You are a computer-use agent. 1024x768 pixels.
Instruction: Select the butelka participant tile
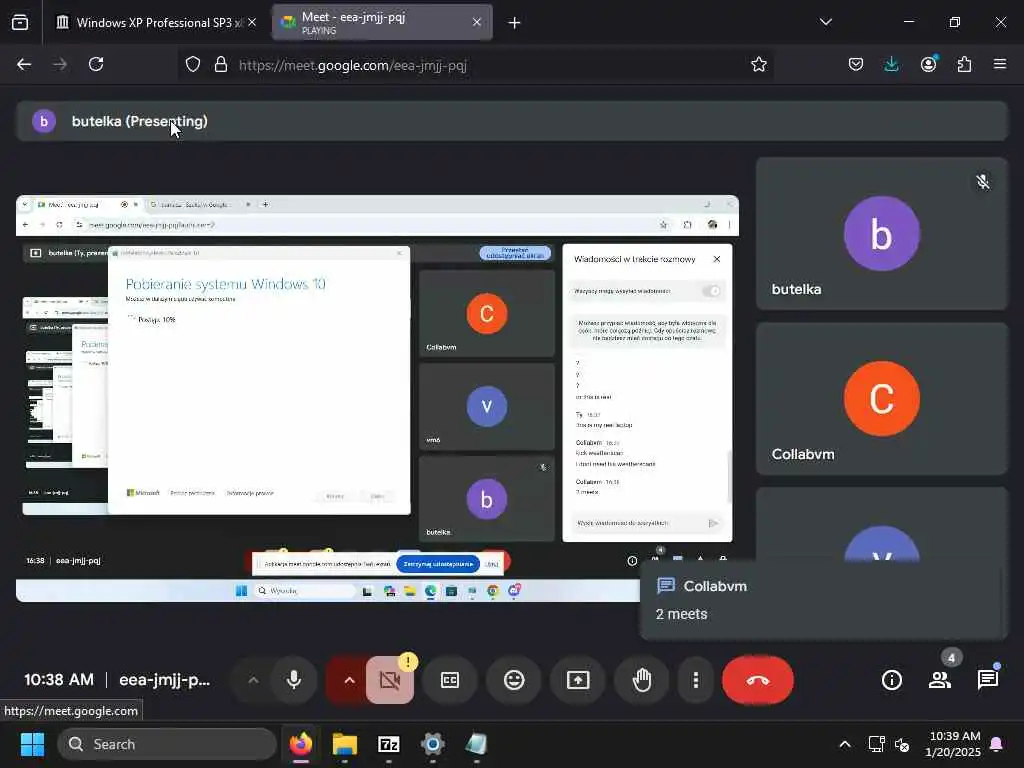(x=882, y=234)
